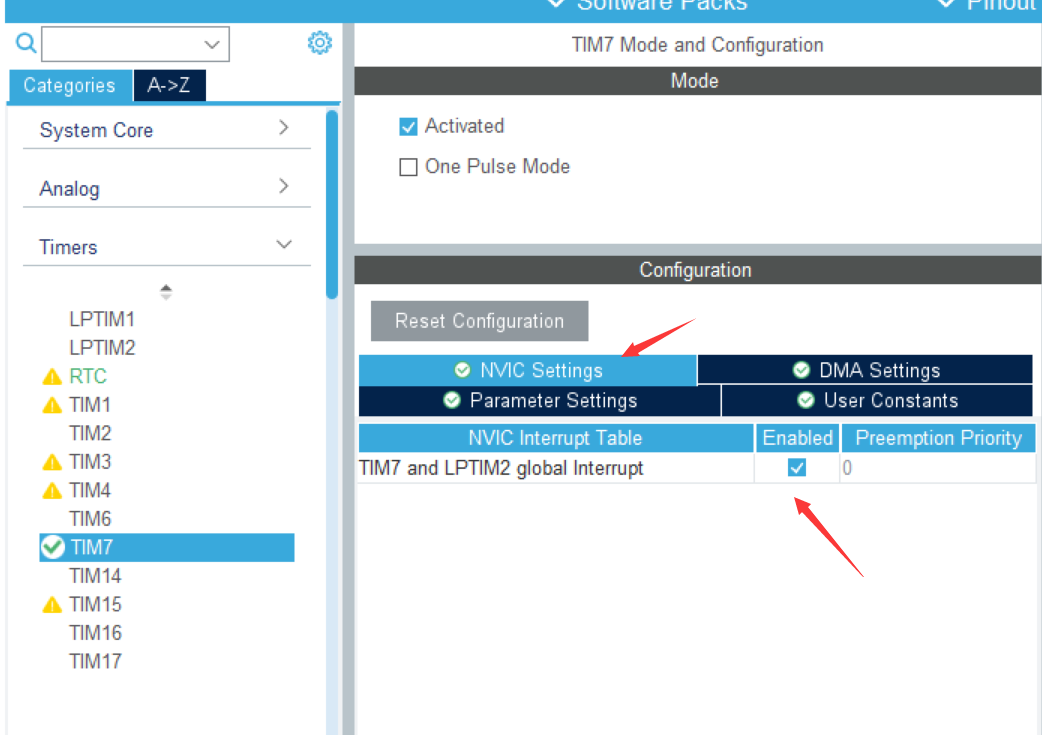This screenshot has height=735, width=1042.
Task: Select LPTIM1 in the Timers list
Action: coord(102,320)
